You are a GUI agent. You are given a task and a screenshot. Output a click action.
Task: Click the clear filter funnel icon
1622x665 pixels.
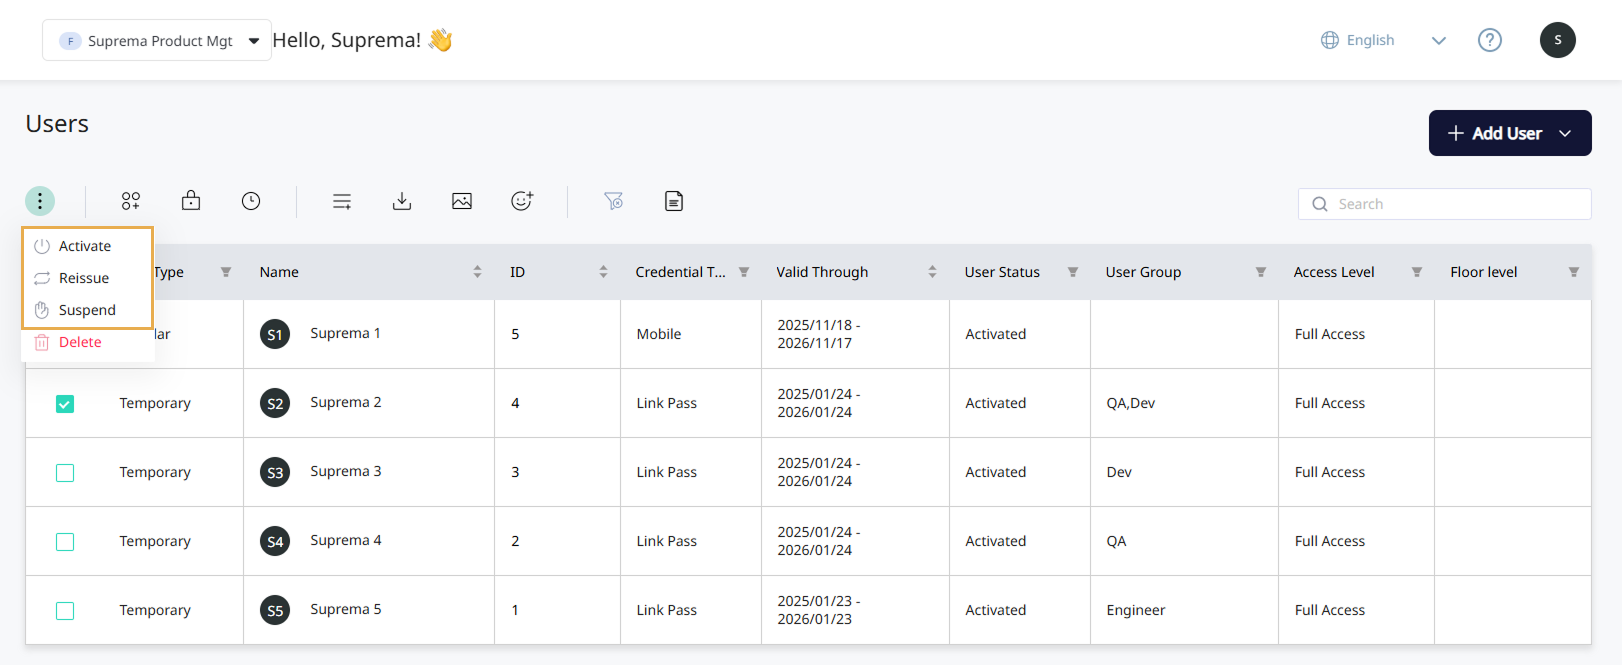tap(614, 201)
